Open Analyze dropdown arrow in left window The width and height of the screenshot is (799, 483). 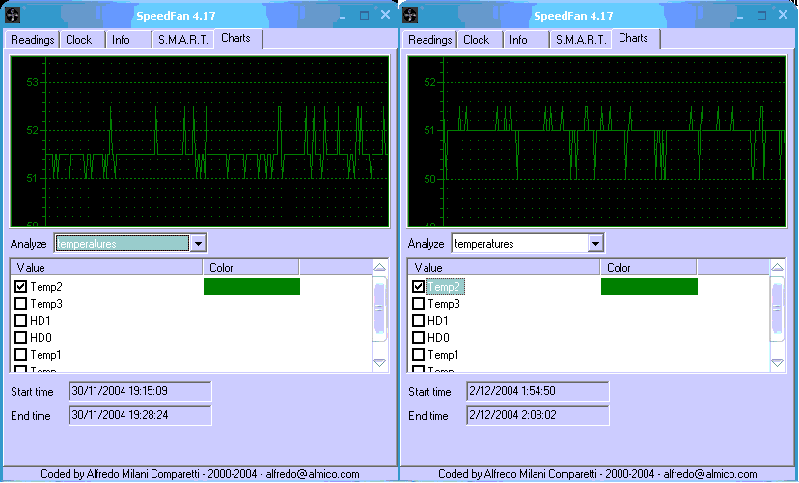[x=198, y=244]
